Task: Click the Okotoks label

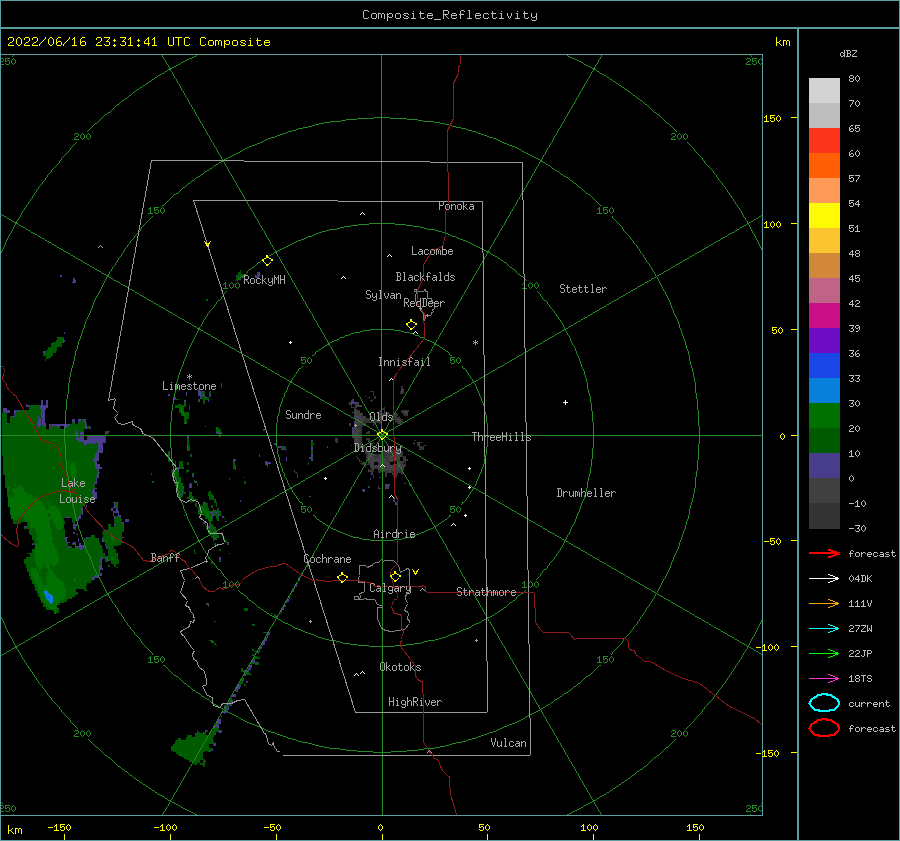Action: pyautogui.click(x=400, y=667)
